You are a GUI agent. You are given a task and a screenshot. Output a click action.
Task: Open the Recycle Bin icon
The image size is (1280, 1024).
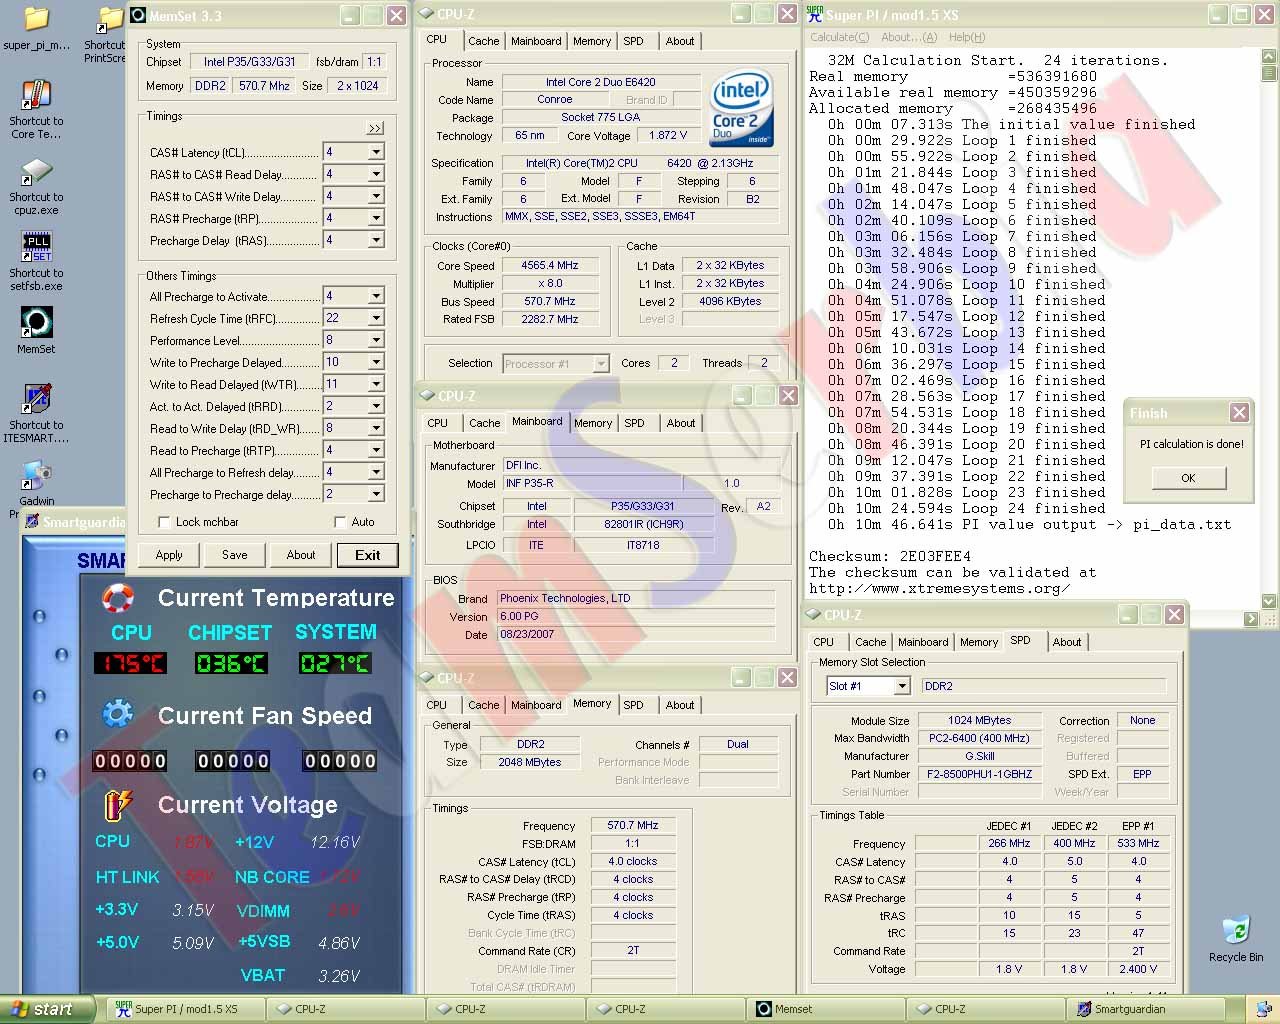(1236, 938)
